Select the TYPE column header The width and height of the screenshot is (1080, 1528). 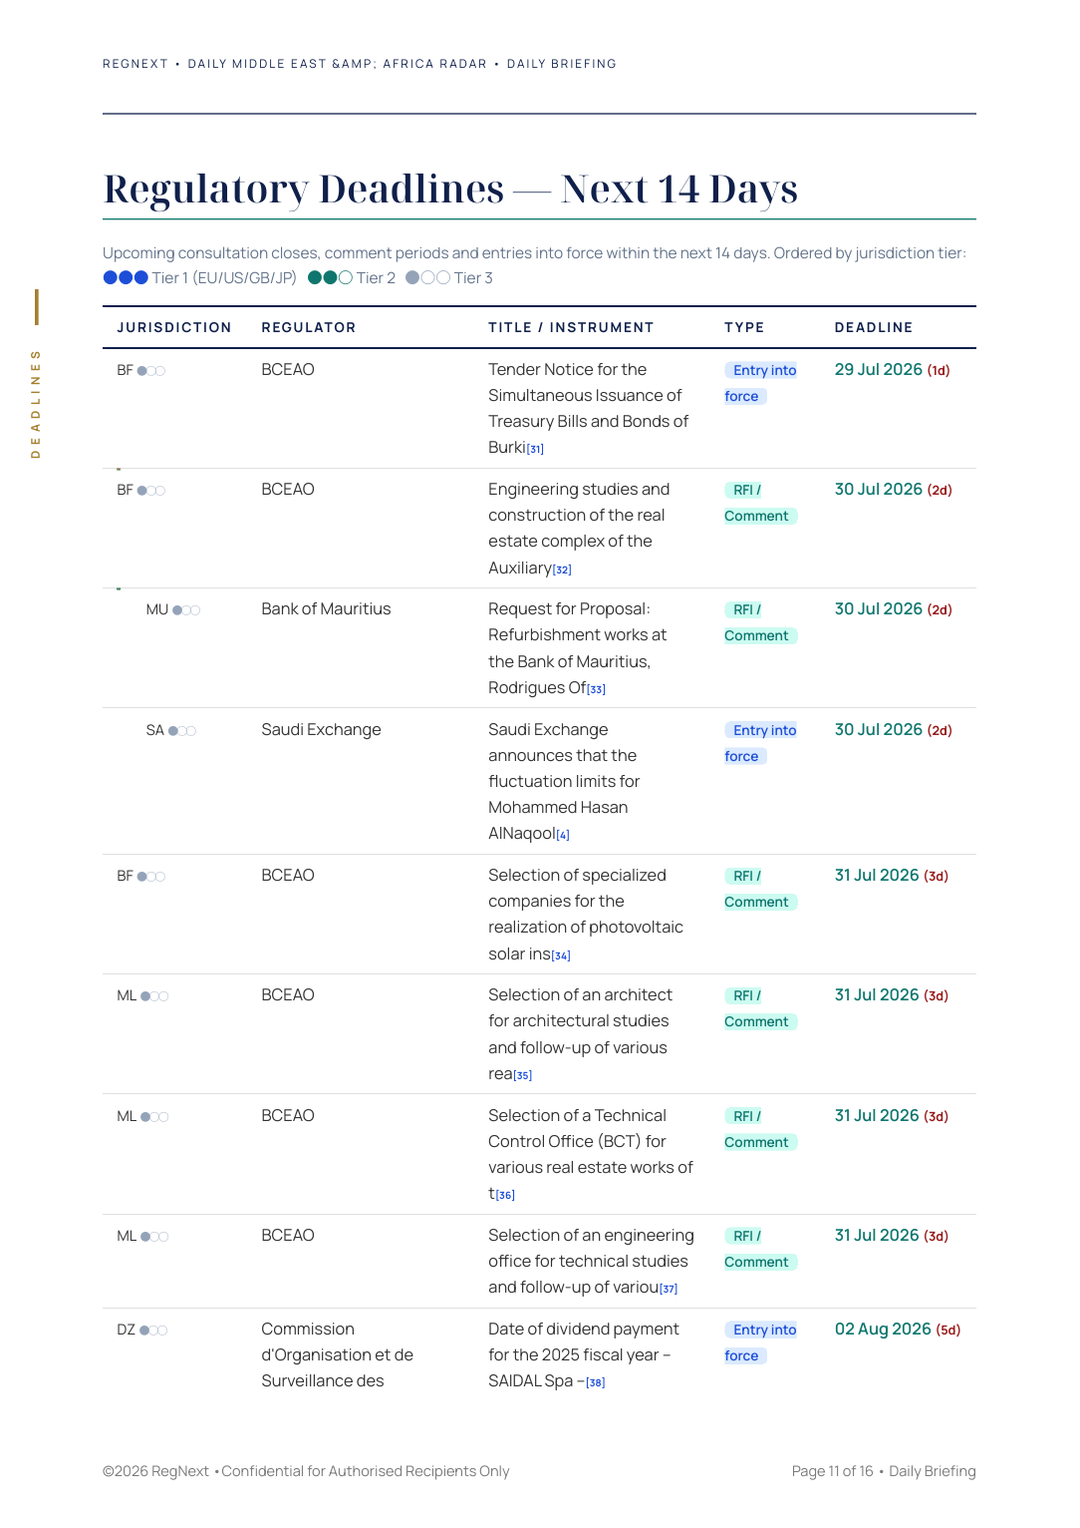(x=744, y=328)
